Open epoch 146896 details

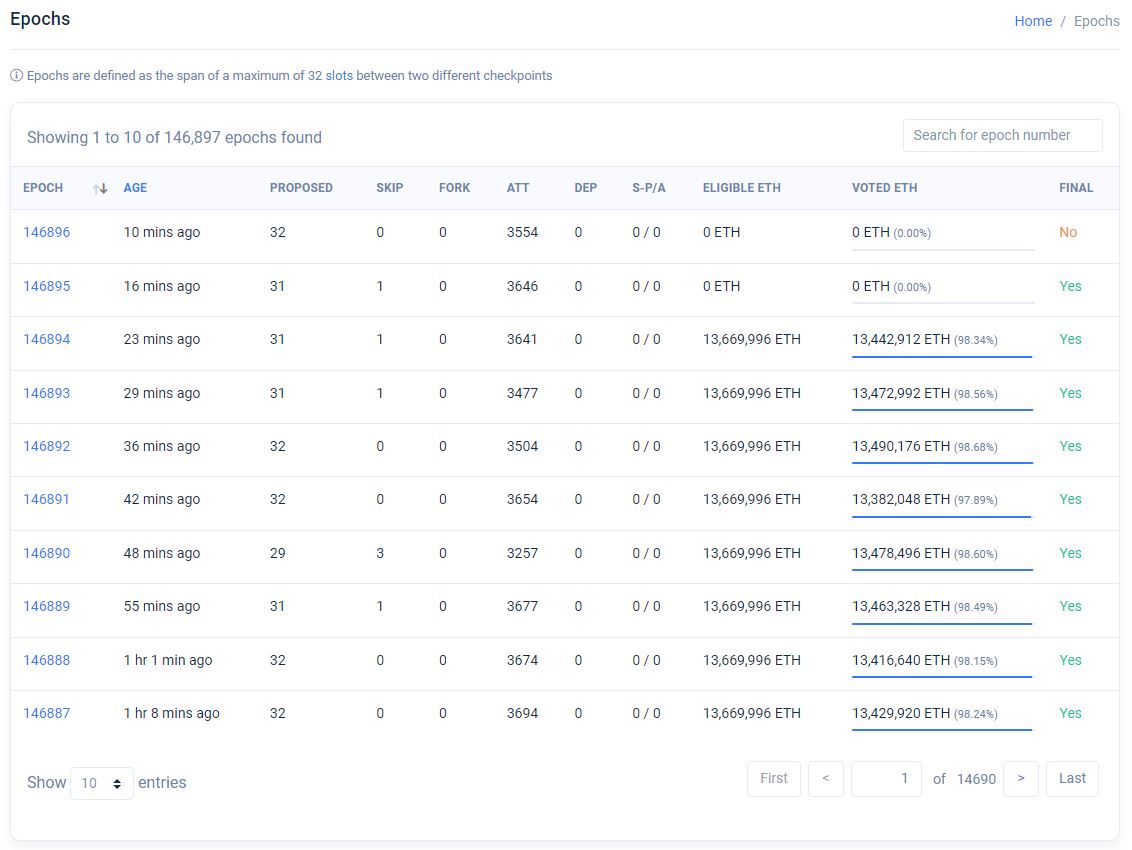click(x=47, y=232)
